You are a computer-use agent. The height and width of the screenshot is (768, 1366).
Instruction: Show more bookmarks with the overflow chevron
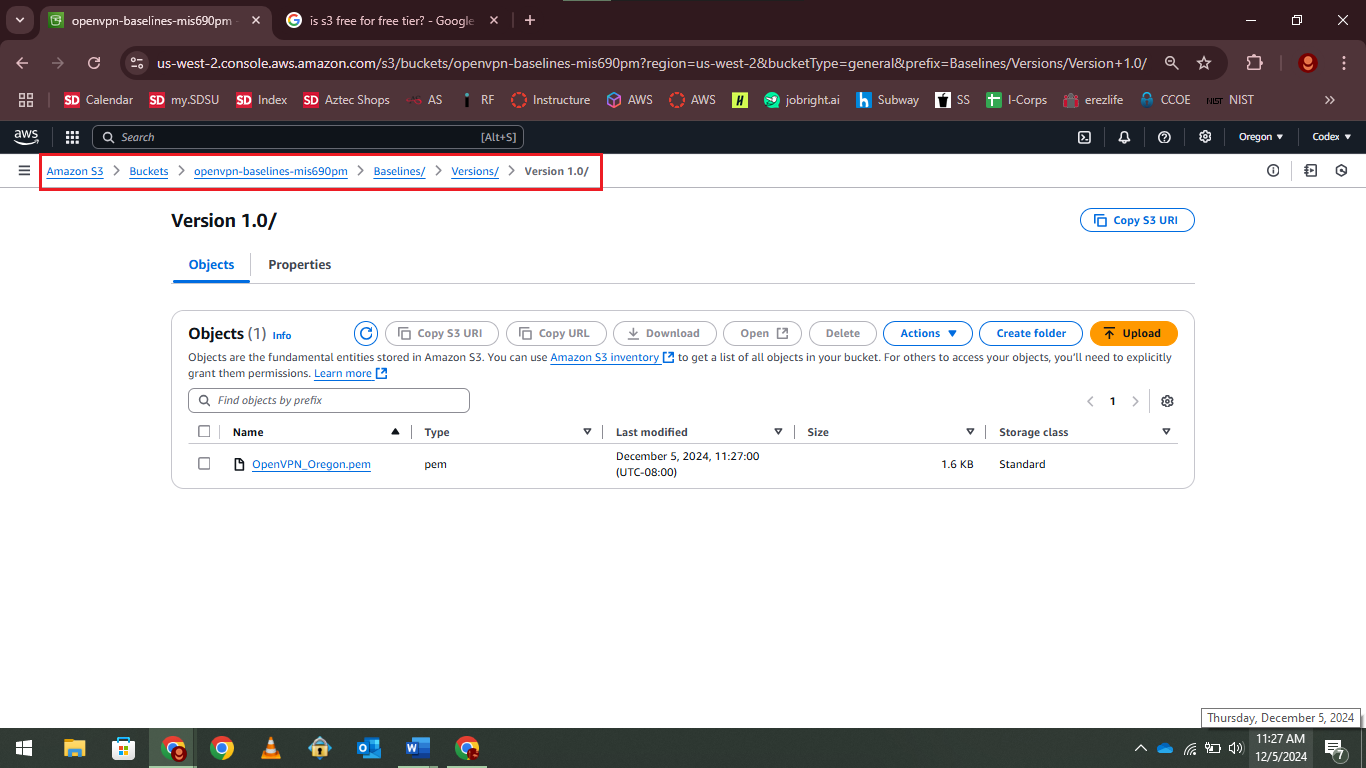(x=1330, y=100)
